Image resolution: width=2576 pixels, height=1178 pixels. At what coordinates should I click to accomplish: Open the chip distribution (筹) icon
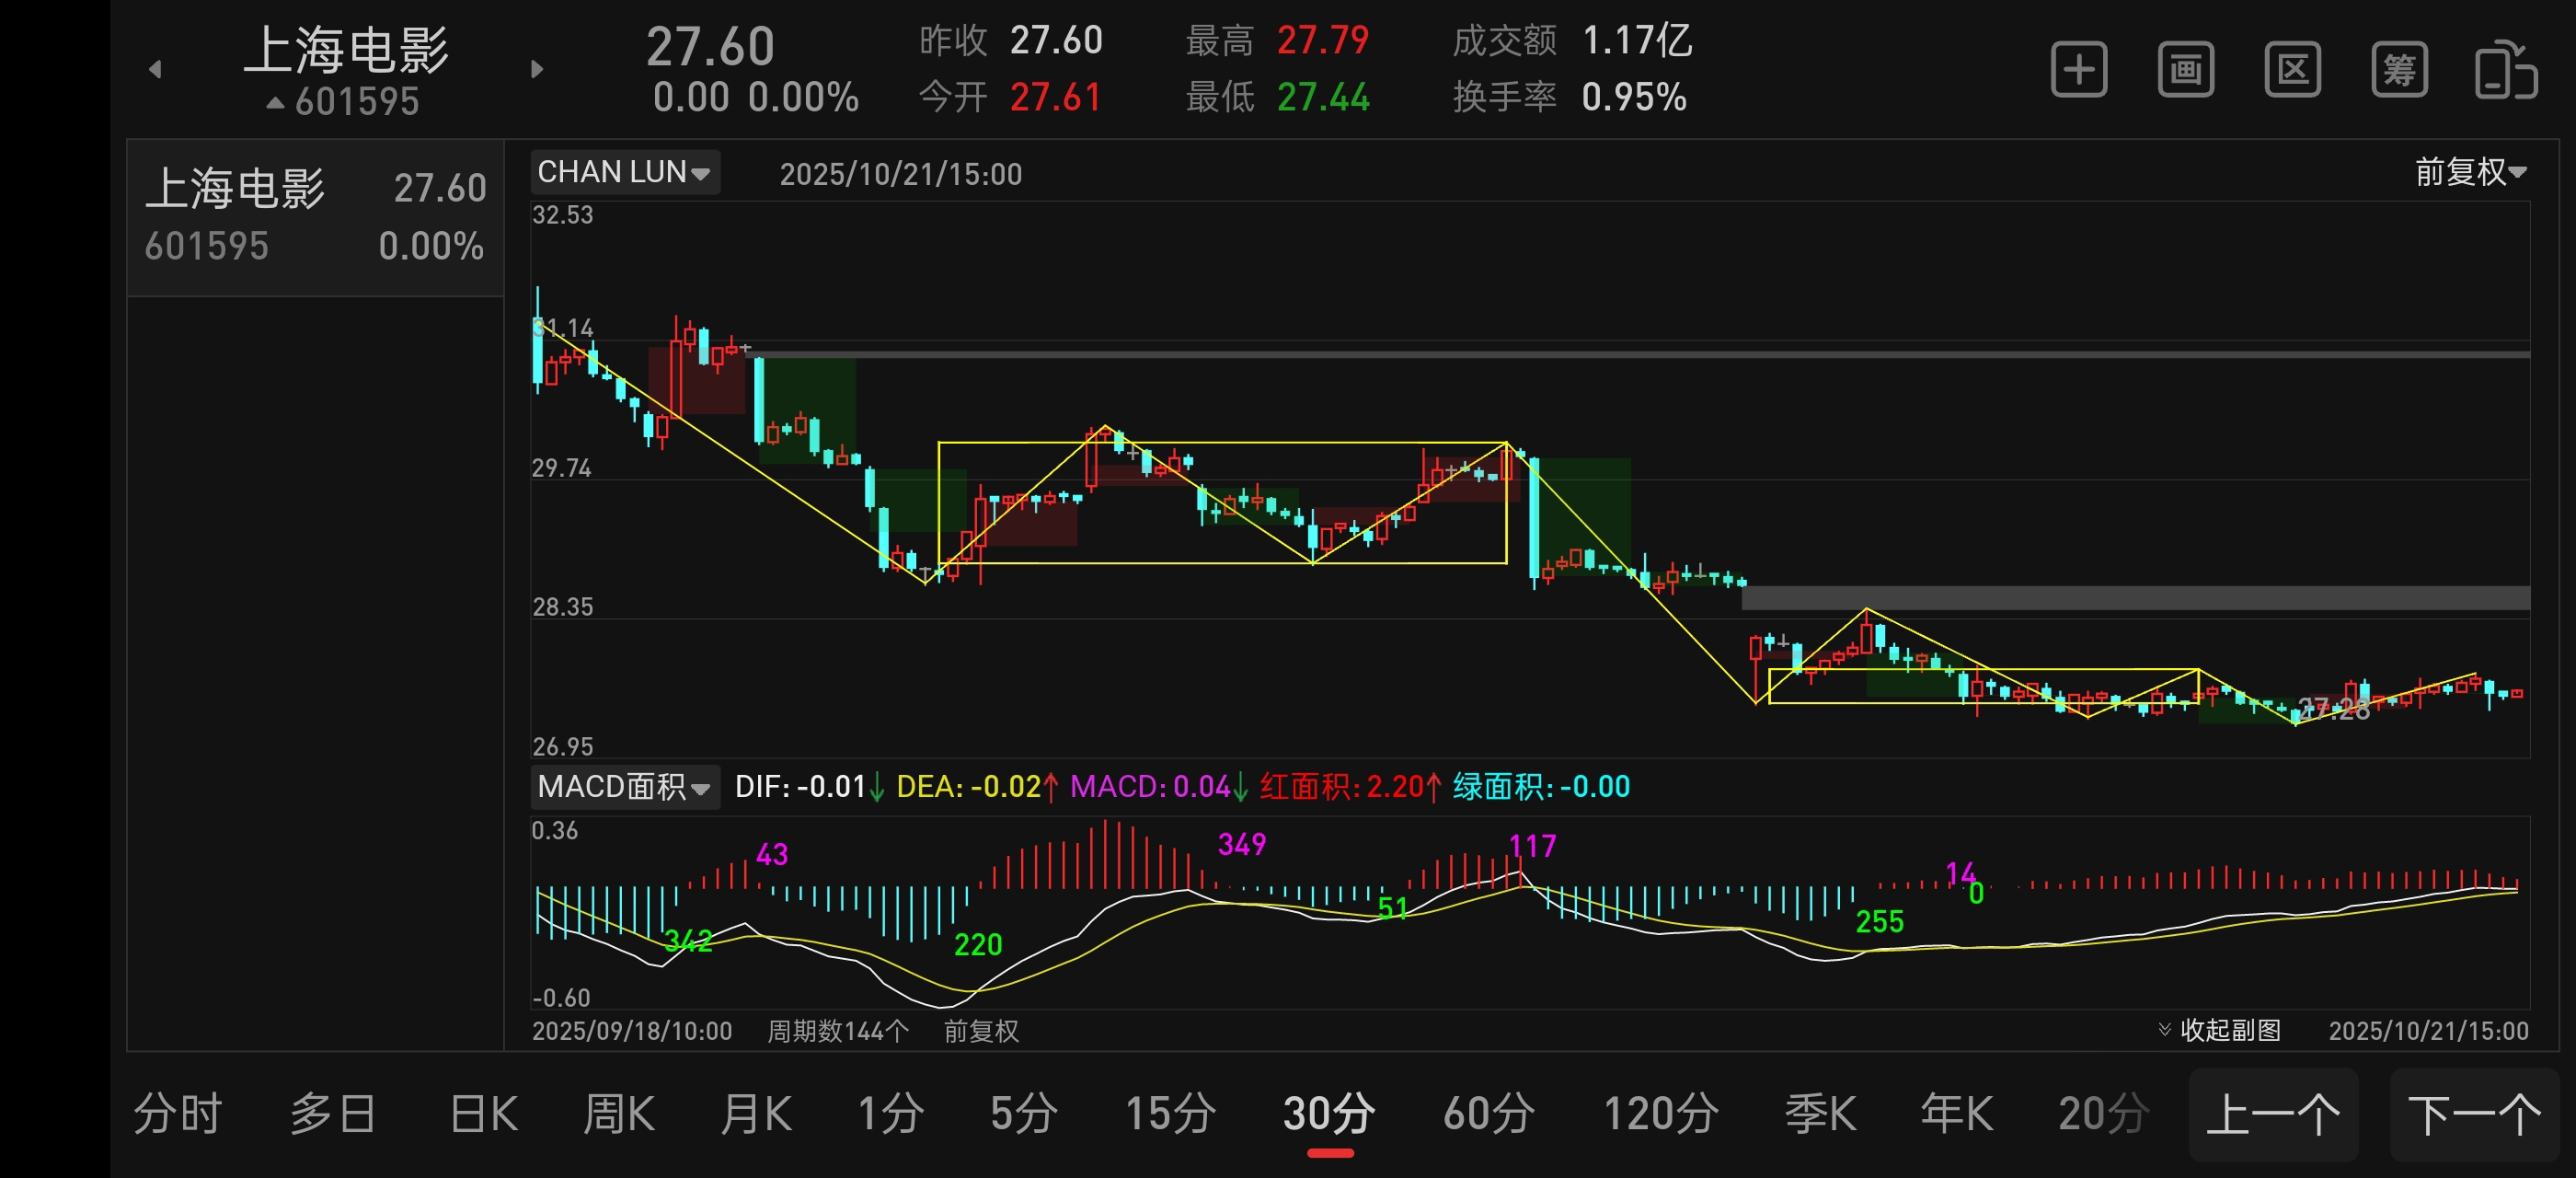click(2398, 70)
